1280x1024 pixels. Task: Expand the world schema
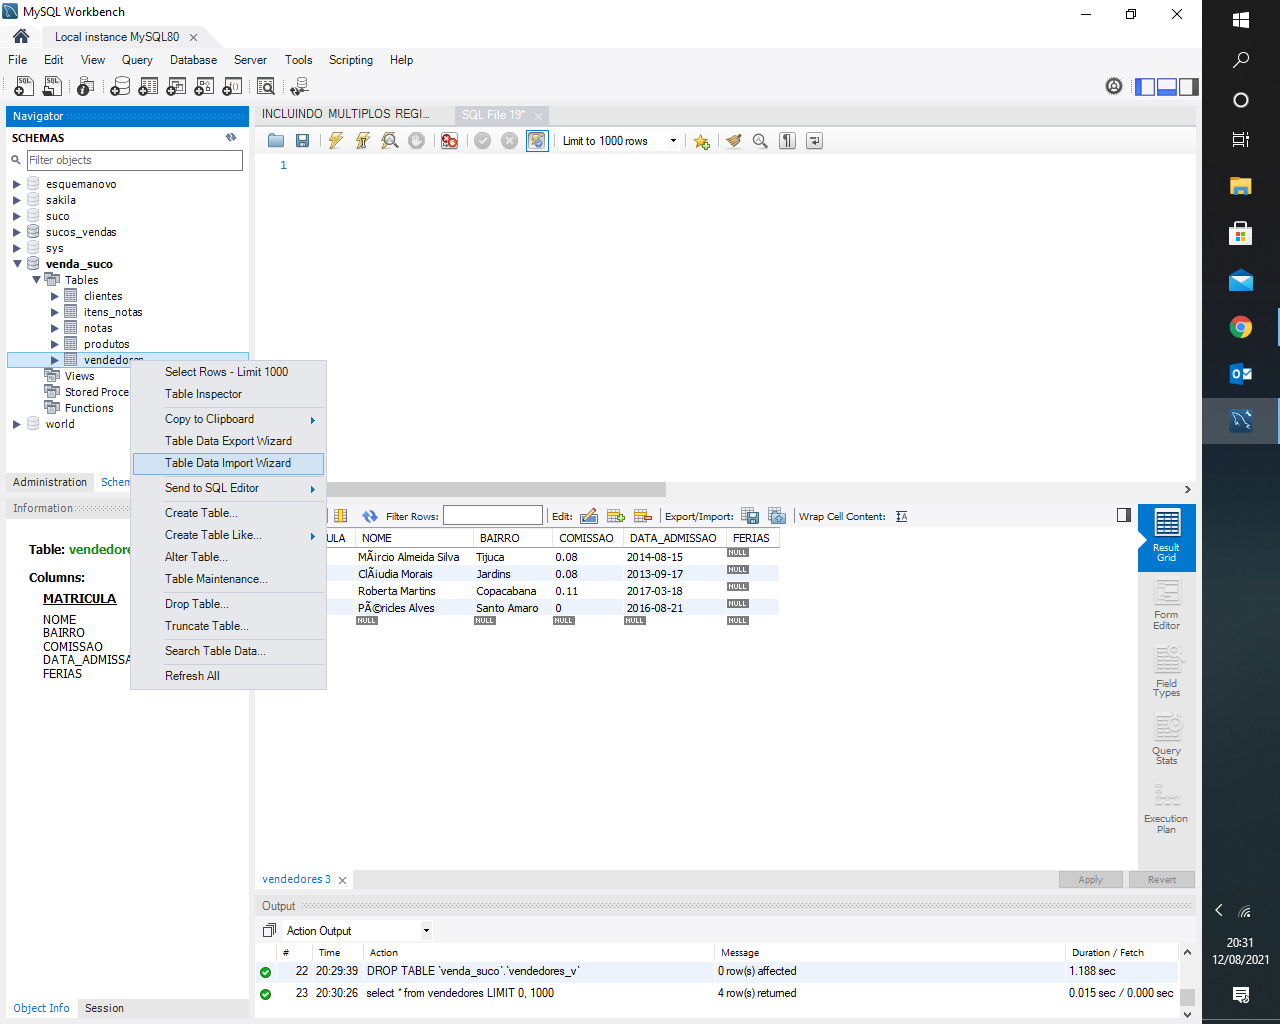tap(16, 424)
